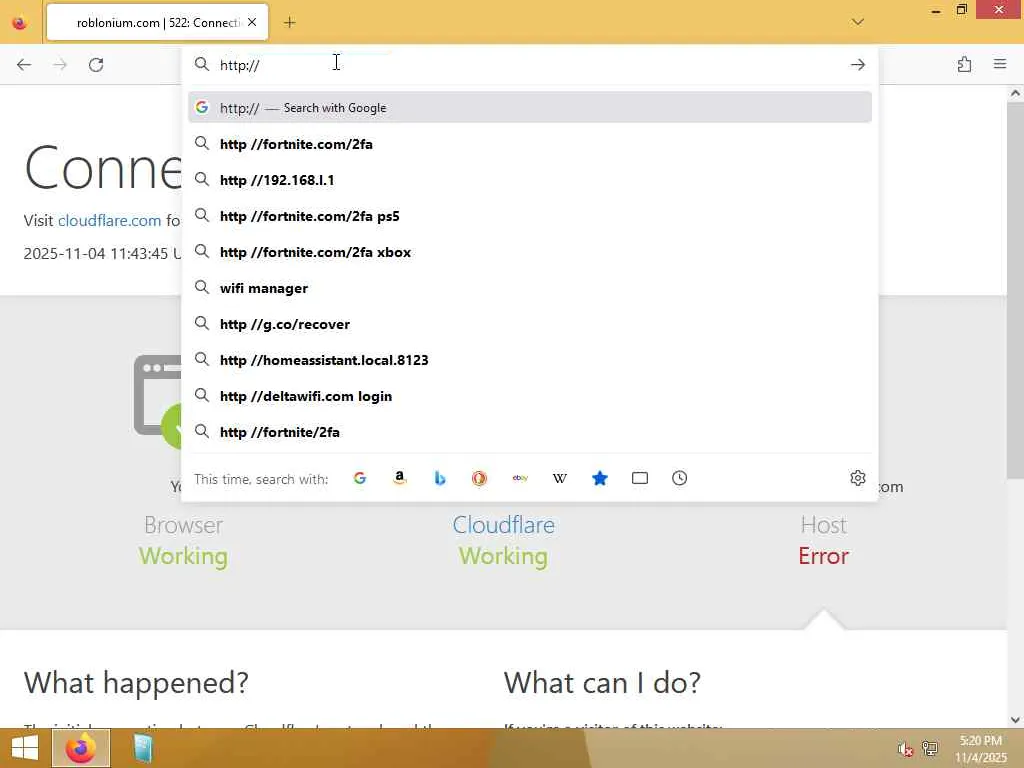Image resolution: width=1024 pixels, height=768 pixels.
Task: Open the cloudflare.com link
Action: [109, 220]
